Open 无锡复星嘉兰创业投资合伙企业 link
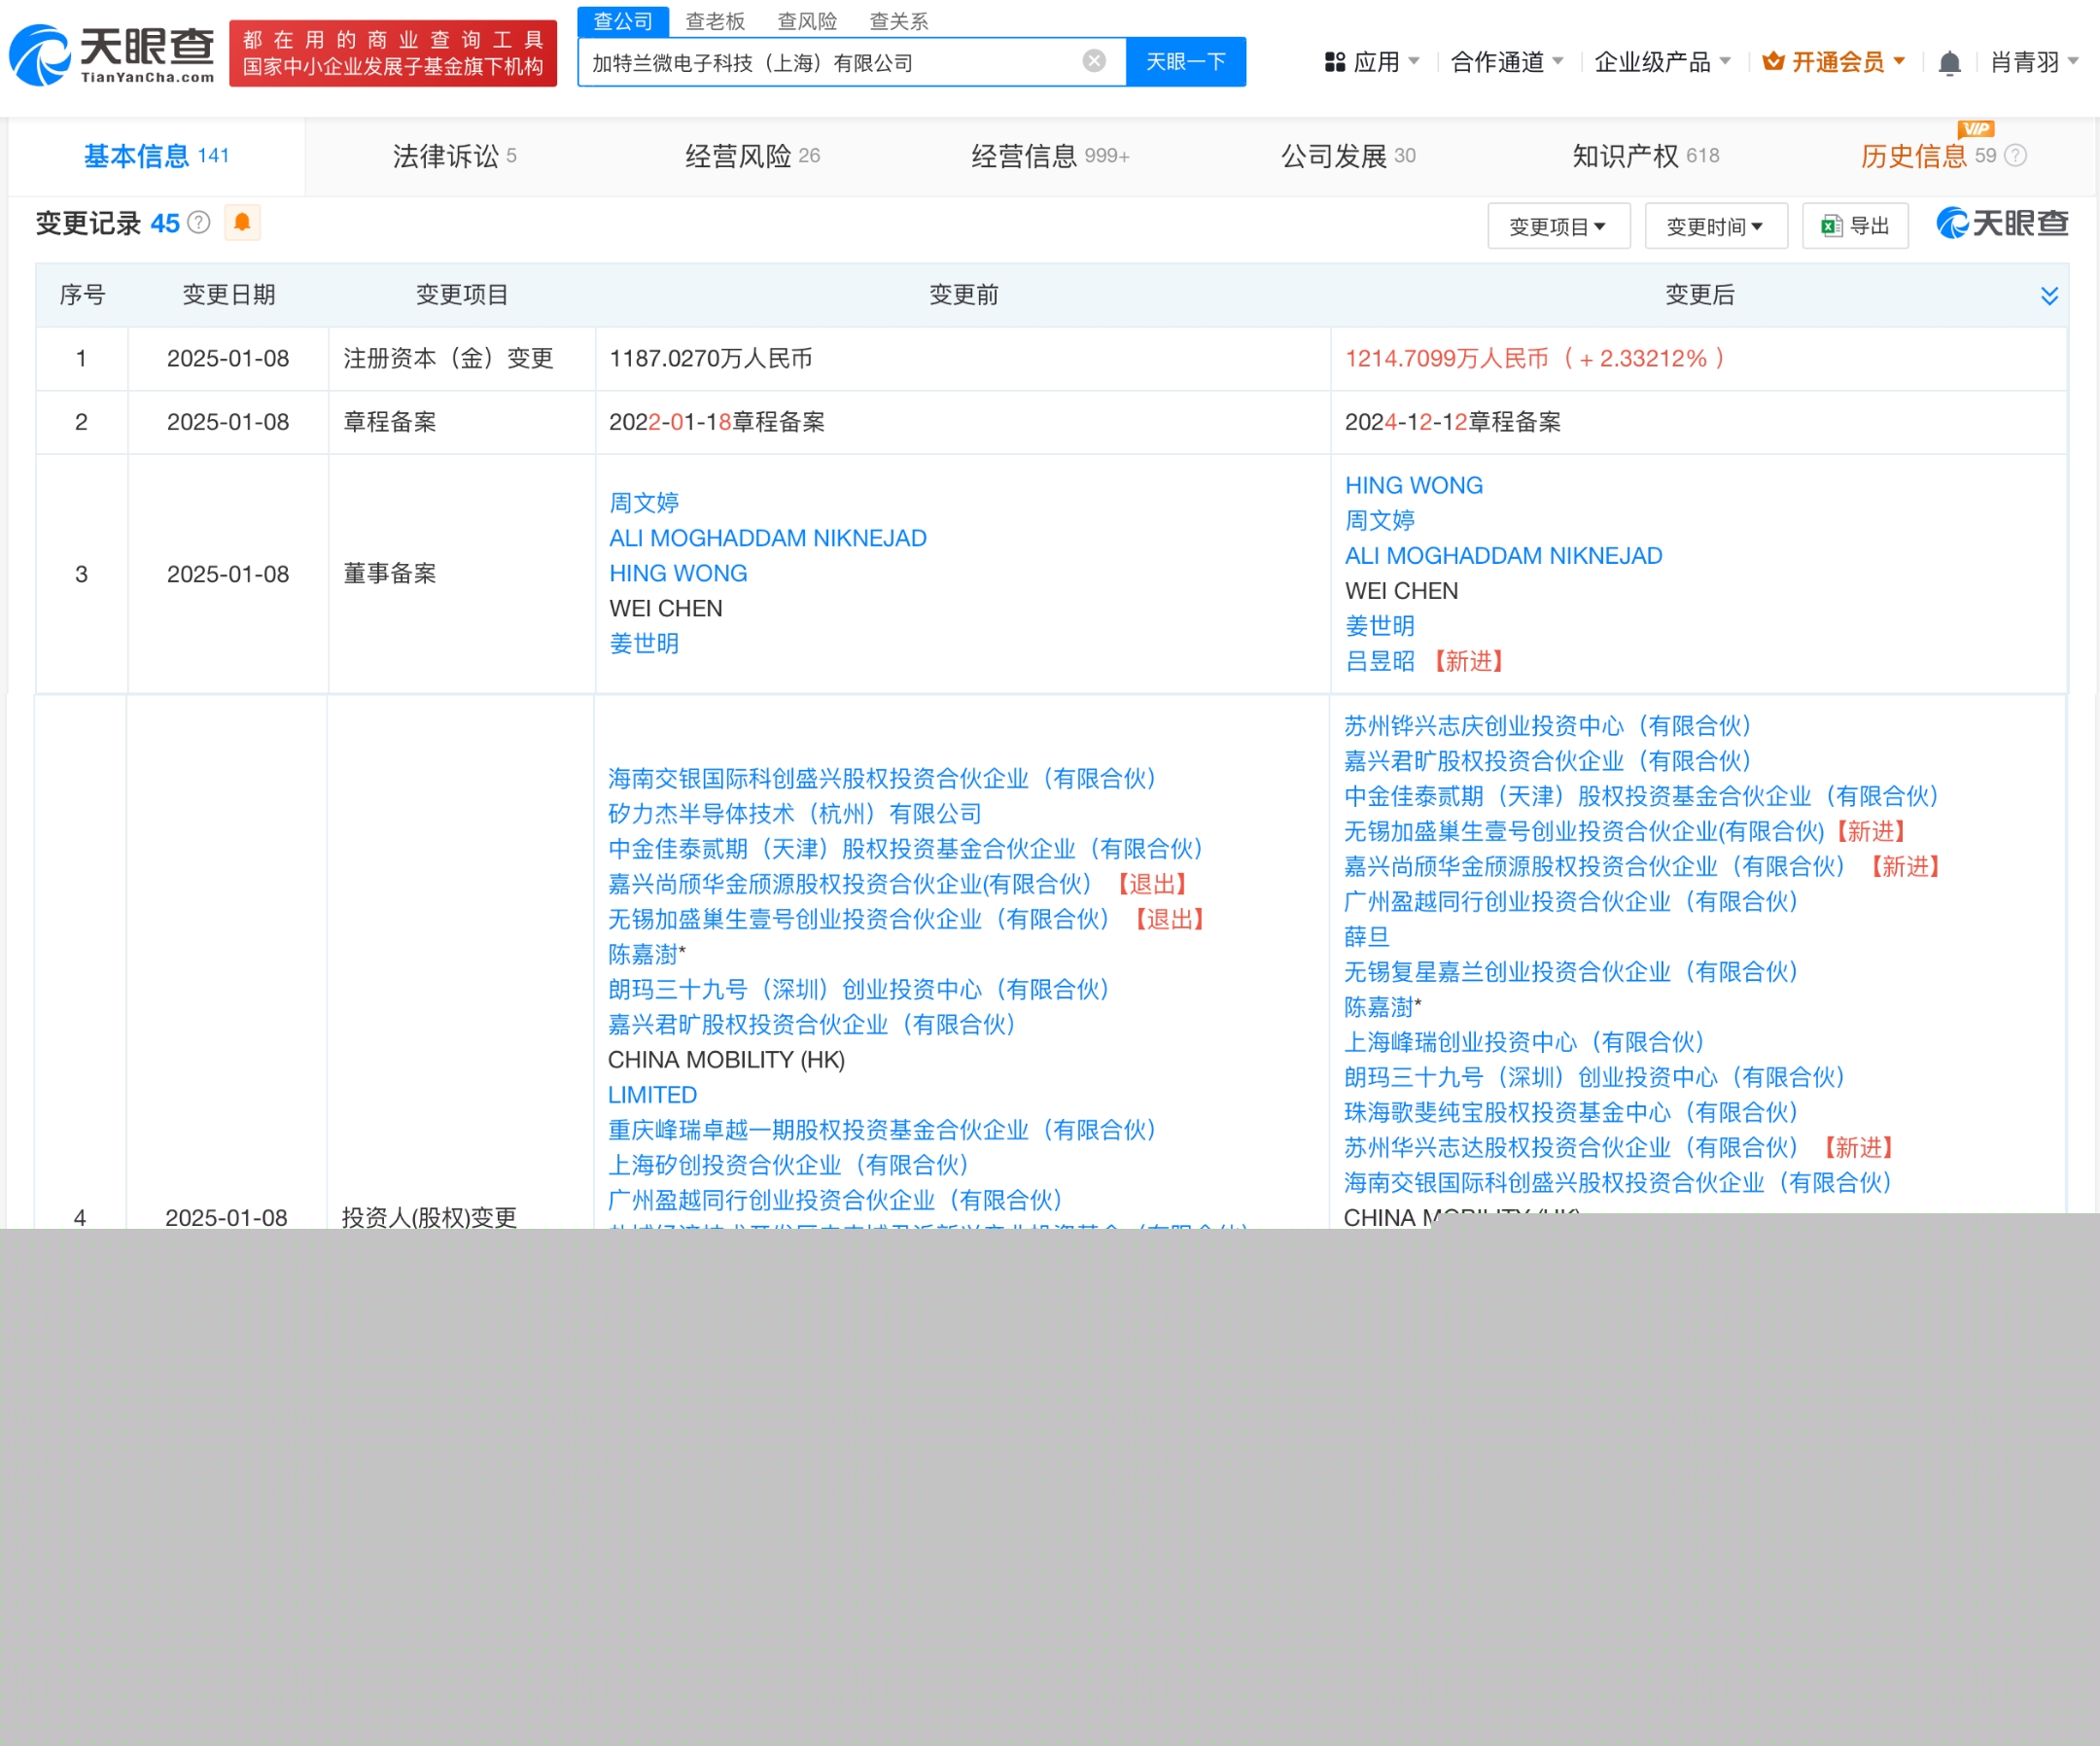The height and width of the screenshot is (1746, 2100). (1571, 972)
